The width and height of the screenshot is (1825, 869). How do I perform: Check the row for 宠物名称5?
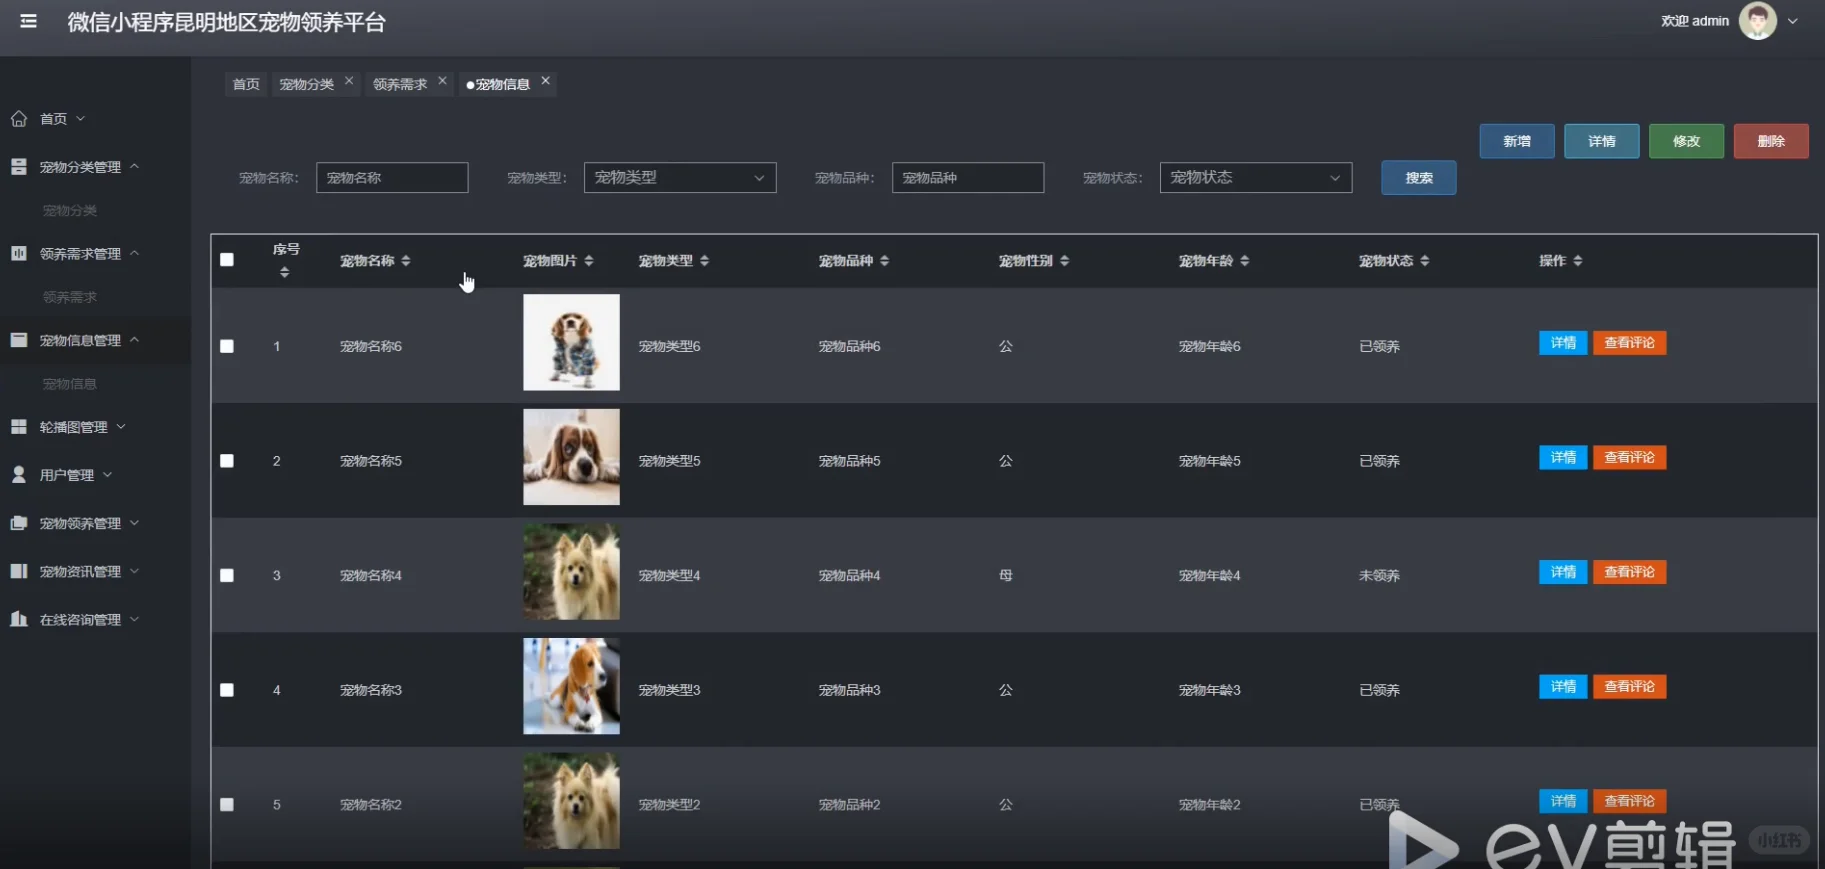[227, 461]
